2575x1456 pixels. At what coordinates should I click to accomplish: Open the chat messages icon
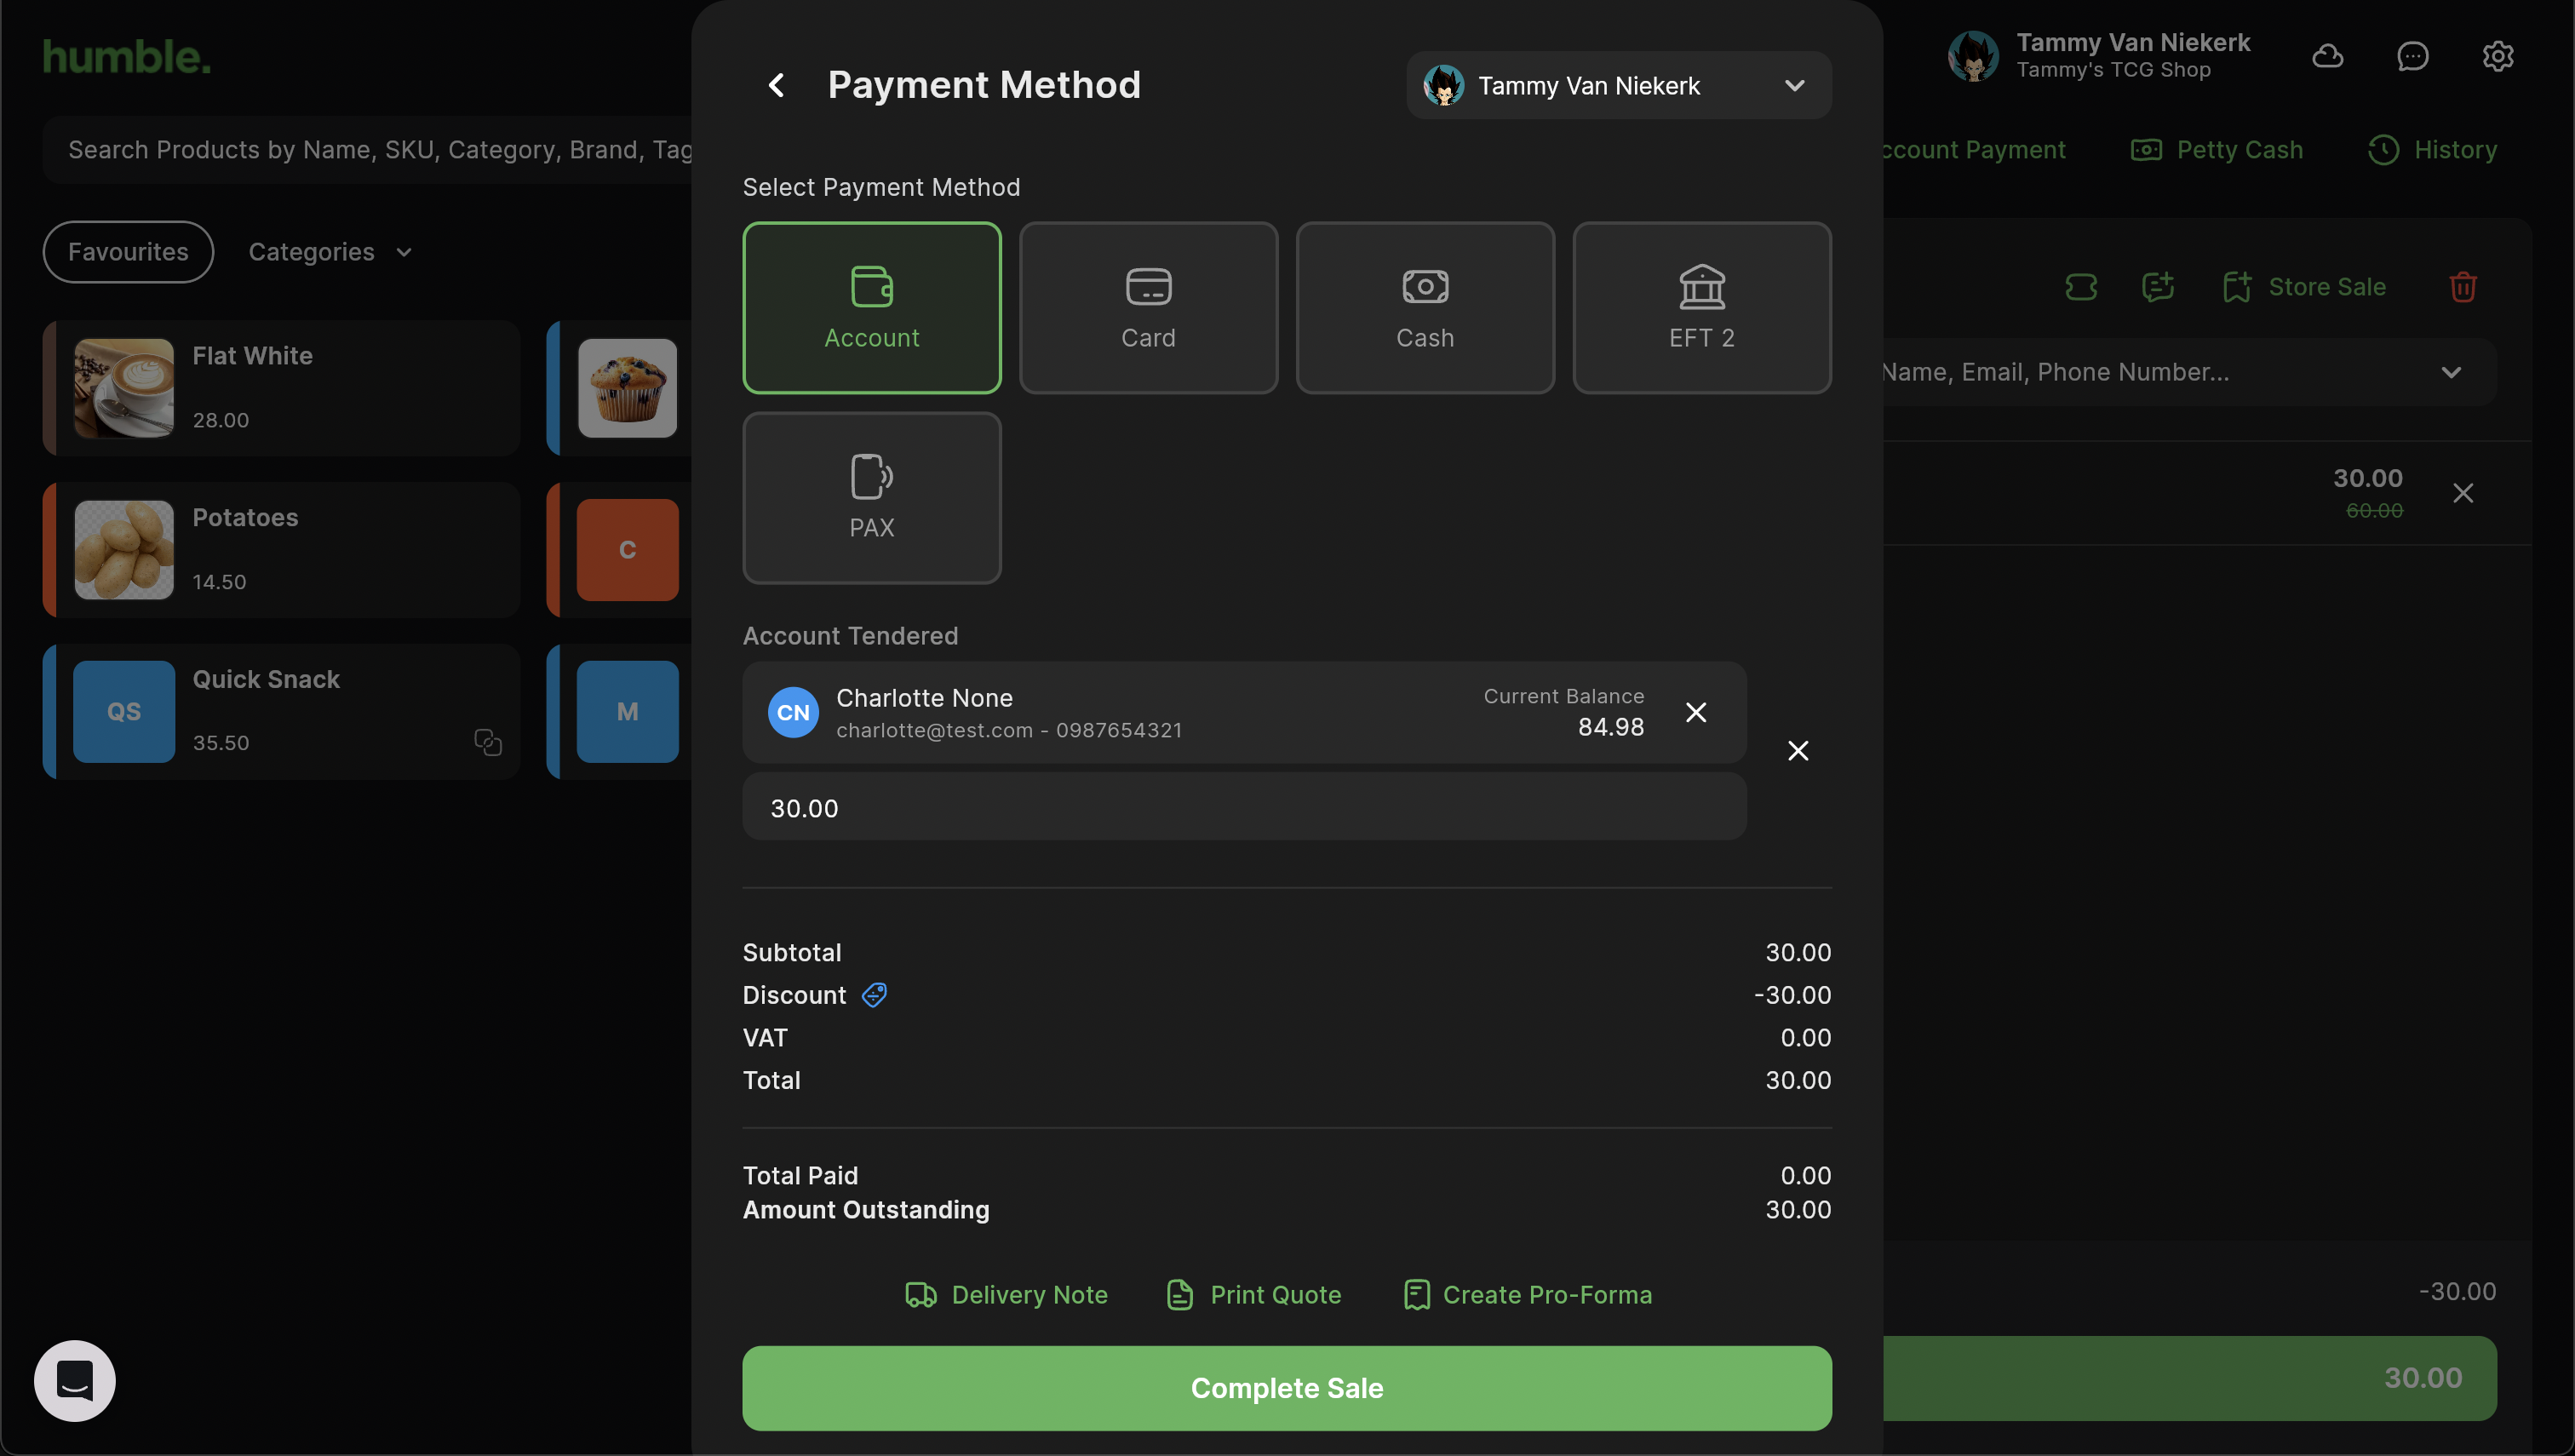pyautogui.click(x=2412, y=56)
